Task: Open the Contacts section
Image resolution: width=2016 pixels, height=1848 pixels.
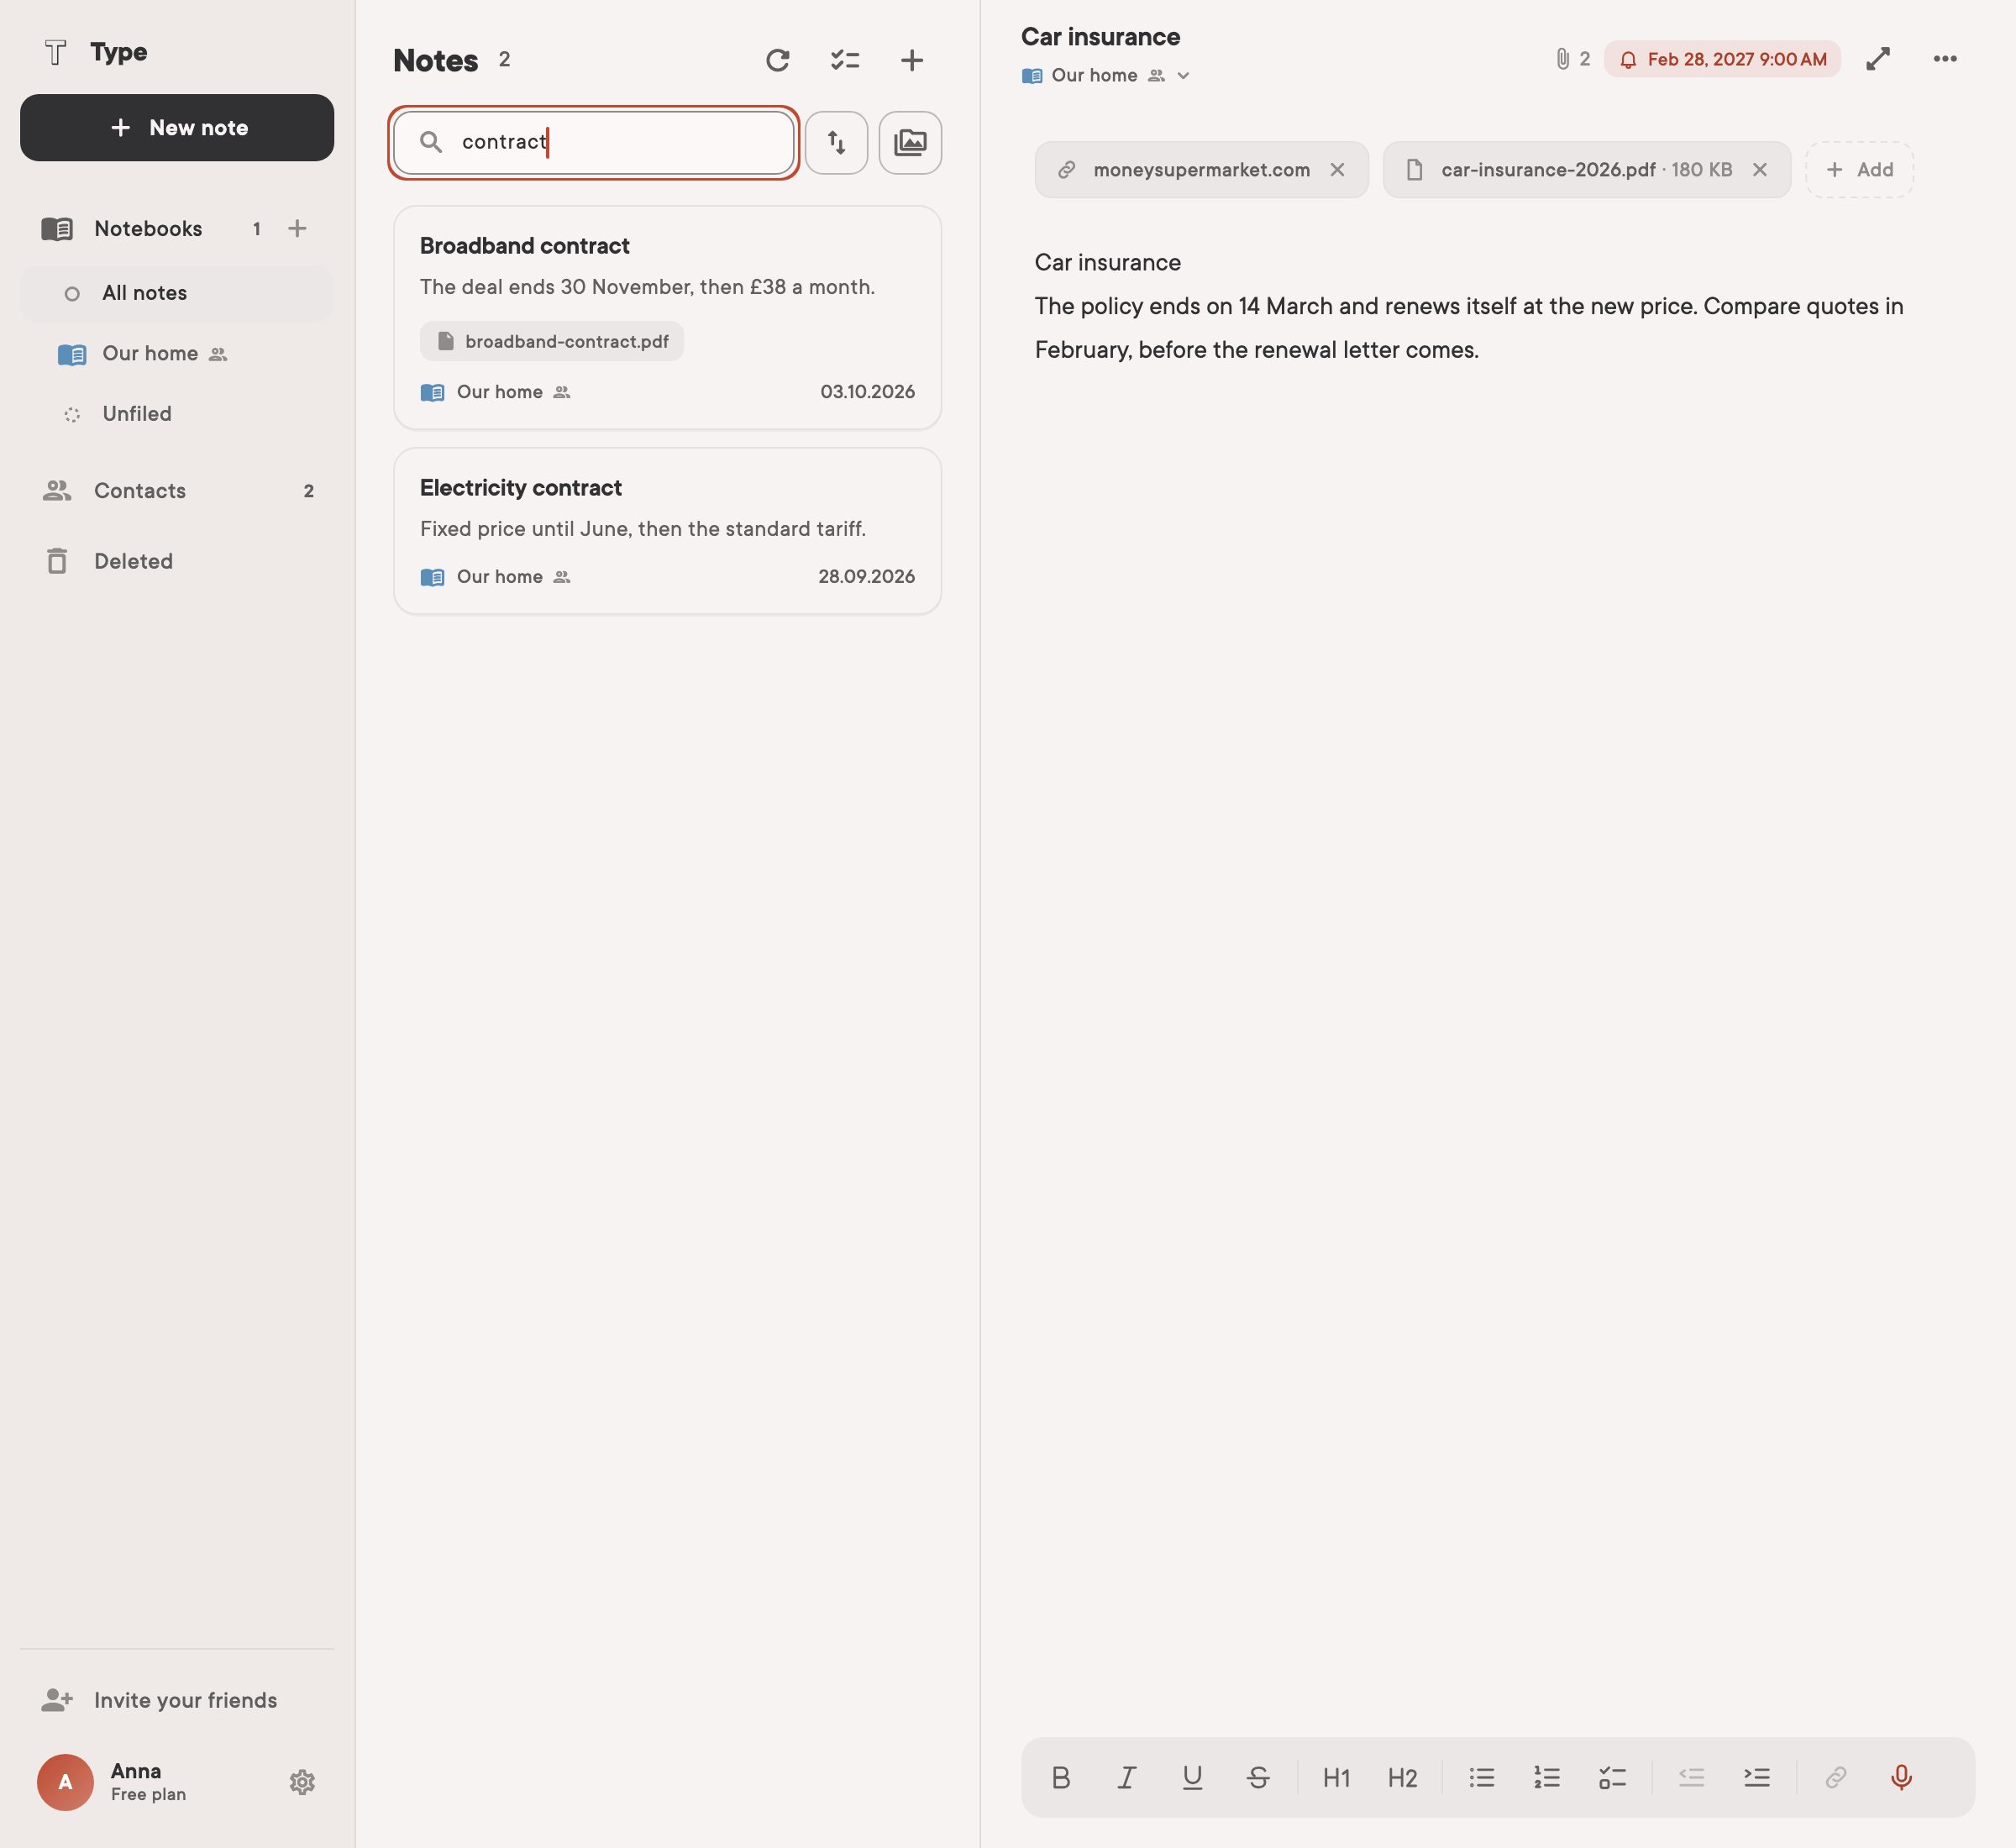Action: (177, 491)
